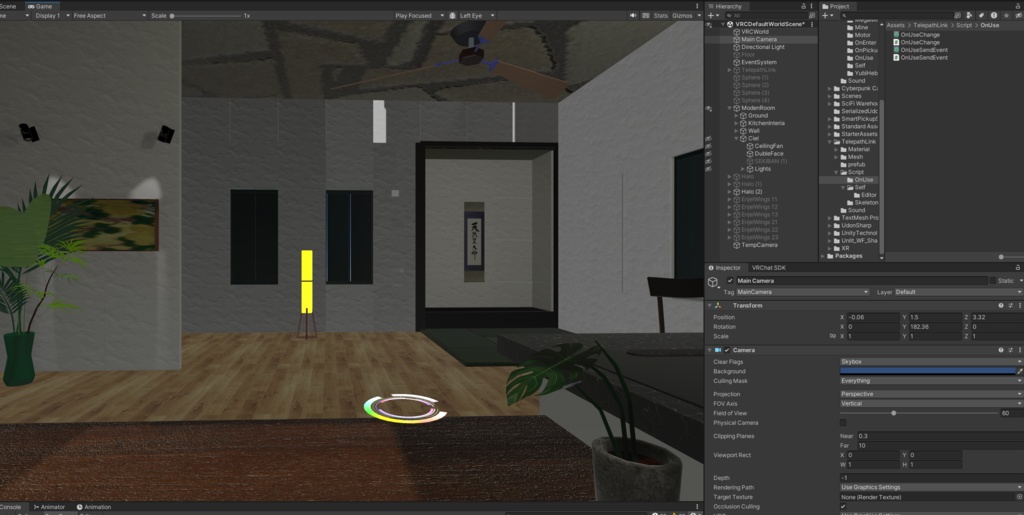
Task: Open the Clear Flags Skybox dropdown
Action: coord(931,361)
